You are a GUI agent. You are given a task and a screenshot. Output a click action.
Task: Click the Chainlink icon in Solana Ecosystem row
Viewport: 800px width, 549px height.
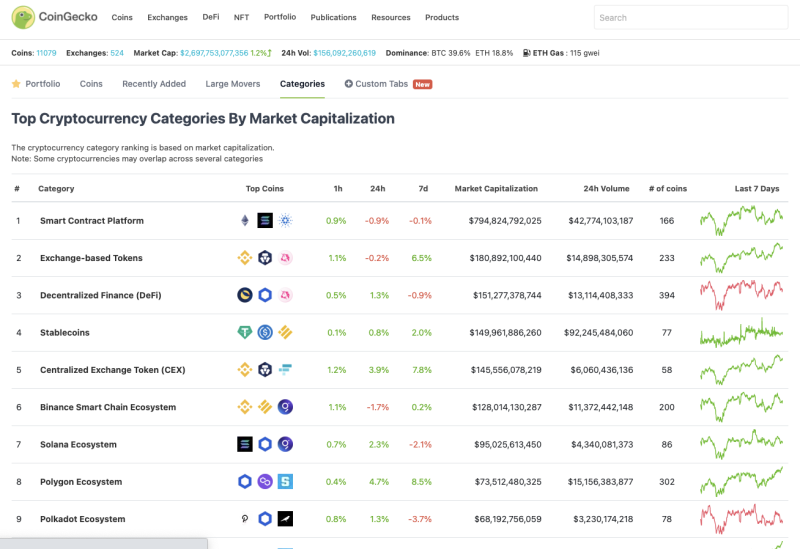[x=265, y=444]
